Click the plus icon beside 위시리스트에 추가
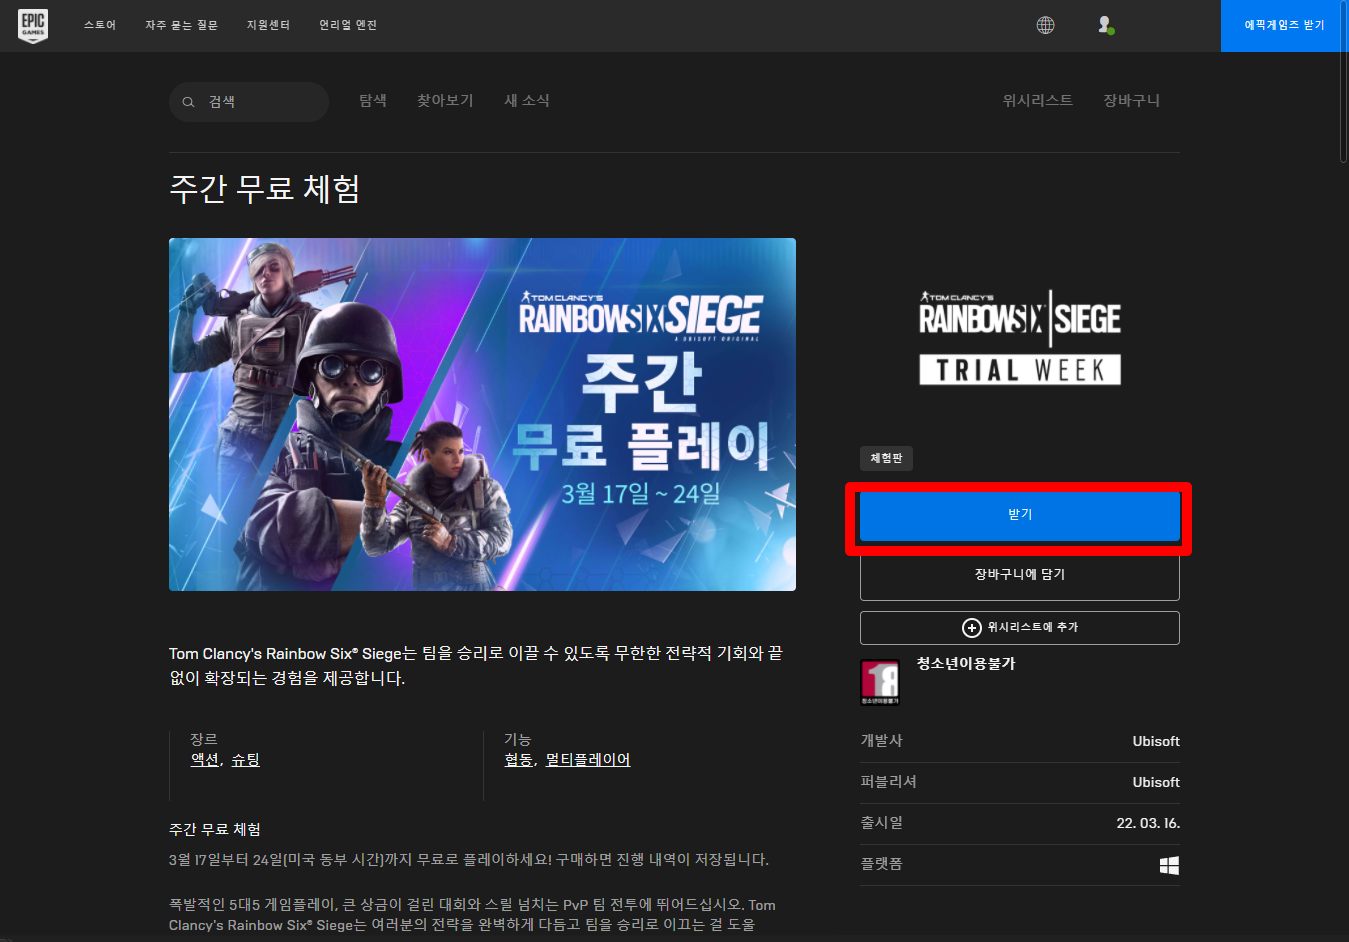The width and height of the screenshot is (1349, 942). [x=971, y=628]
